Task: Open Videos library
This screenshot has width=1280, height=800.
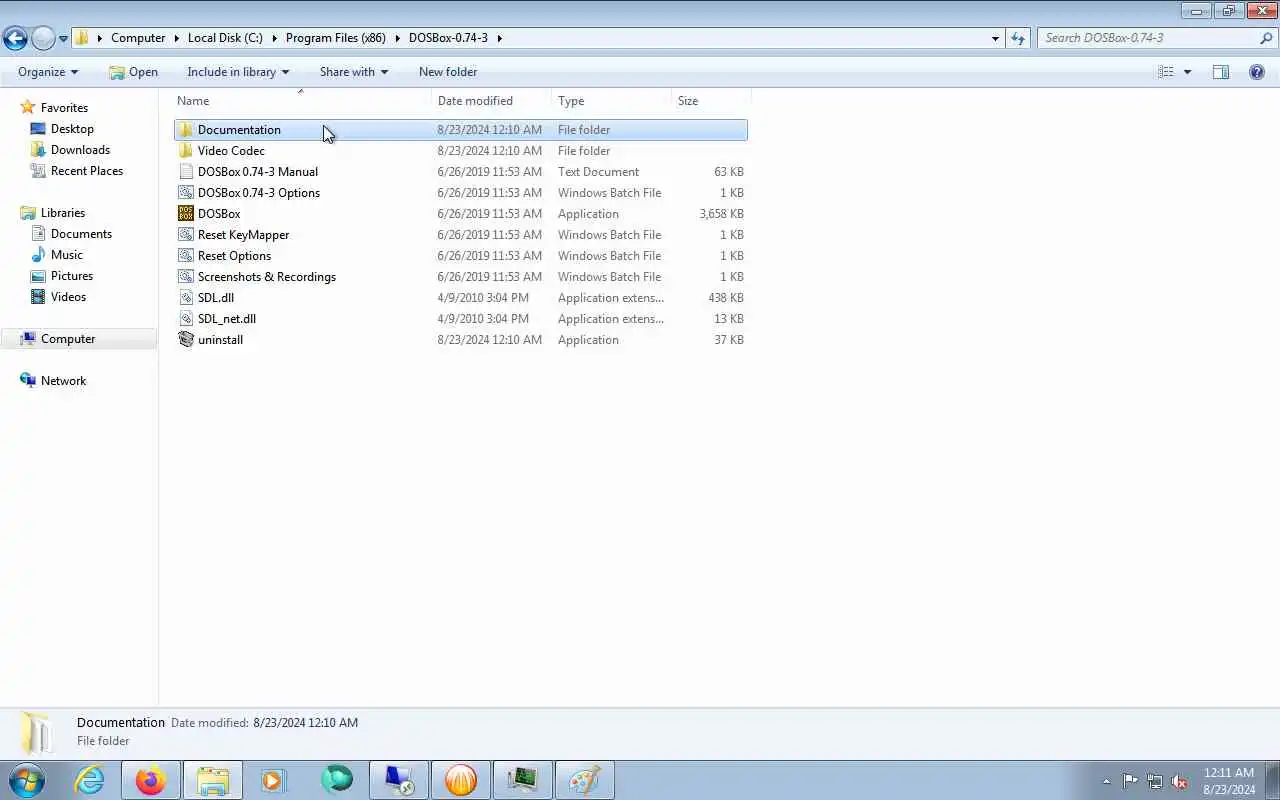Action: pos(68,297)
